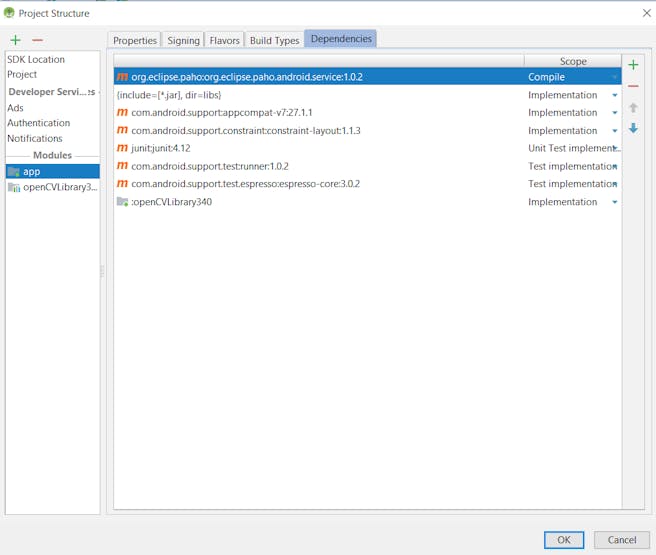Select {include=[*.jar], dir=libs} dependency row
The width and height of the screenshot is (656, 555).
tap(367, 95)
